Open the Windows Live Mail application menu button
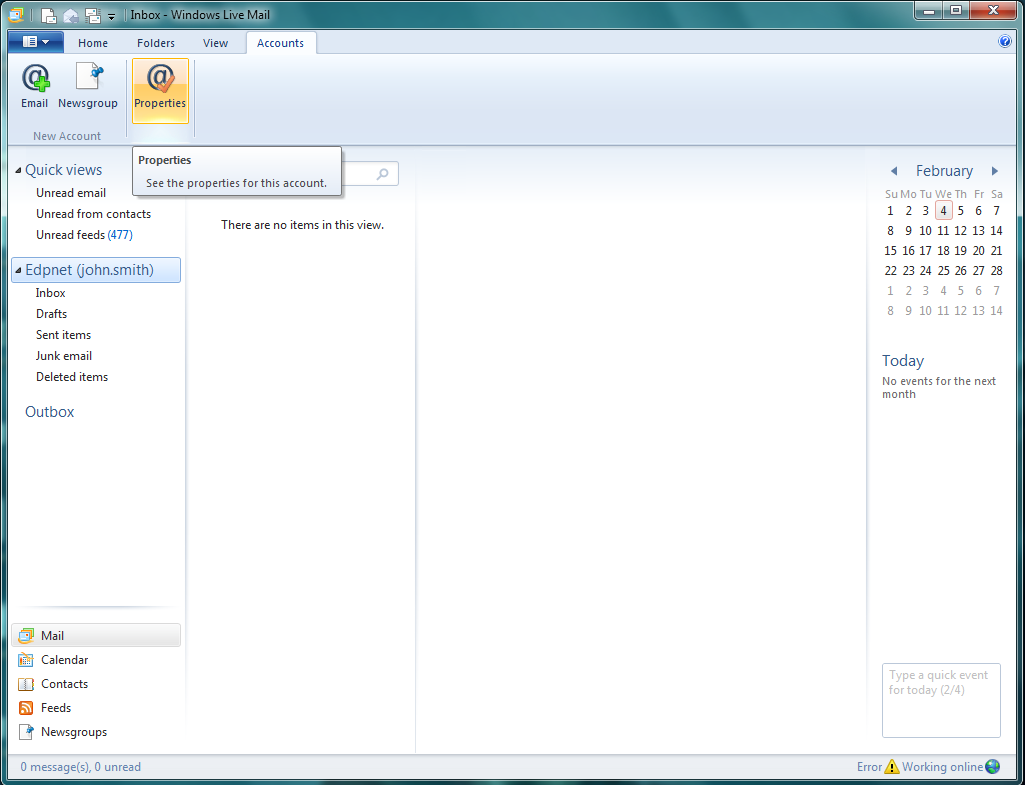 (36, 42)
